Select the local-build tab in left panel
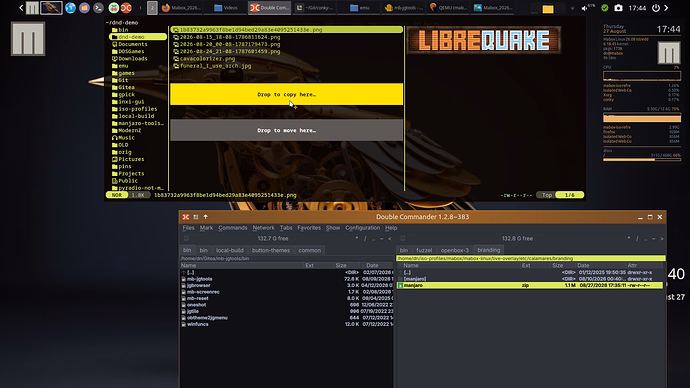Viewport: 690px width, 388px height. tap(230, 250)
